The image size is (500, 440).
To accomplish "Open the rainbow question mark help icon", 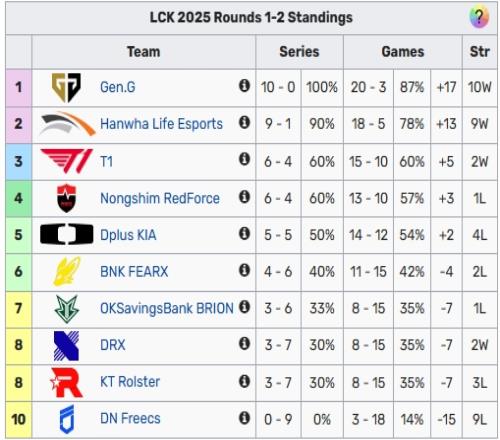I will (479, 16).
